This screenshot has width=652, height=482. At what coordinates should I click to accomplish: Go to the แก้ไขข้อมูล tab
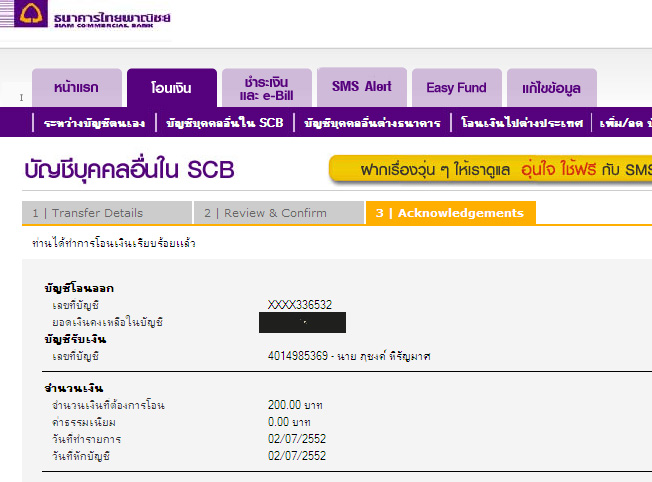click(x=552, y=88)
